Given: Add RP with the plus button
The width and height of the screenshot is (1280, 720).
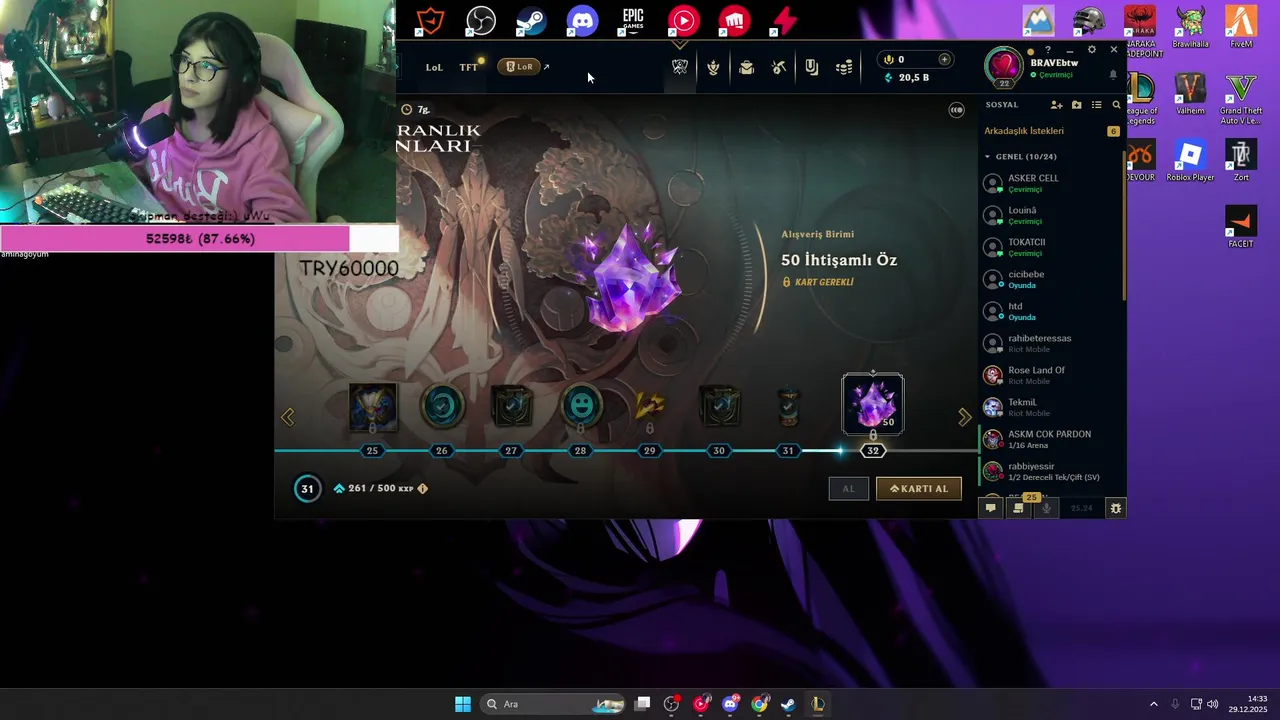Looking at the screenshot, I should (944, 59).
